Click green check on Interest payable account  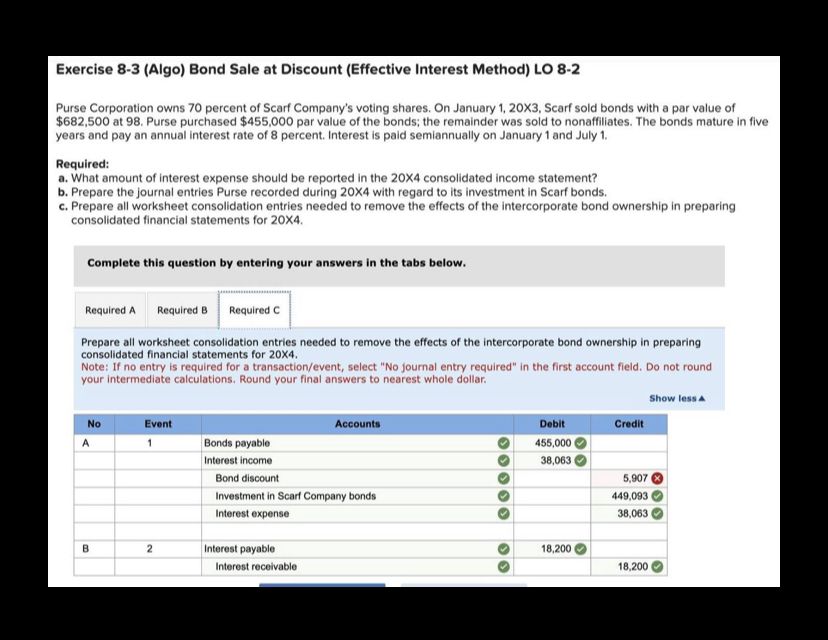coord(504,549)
